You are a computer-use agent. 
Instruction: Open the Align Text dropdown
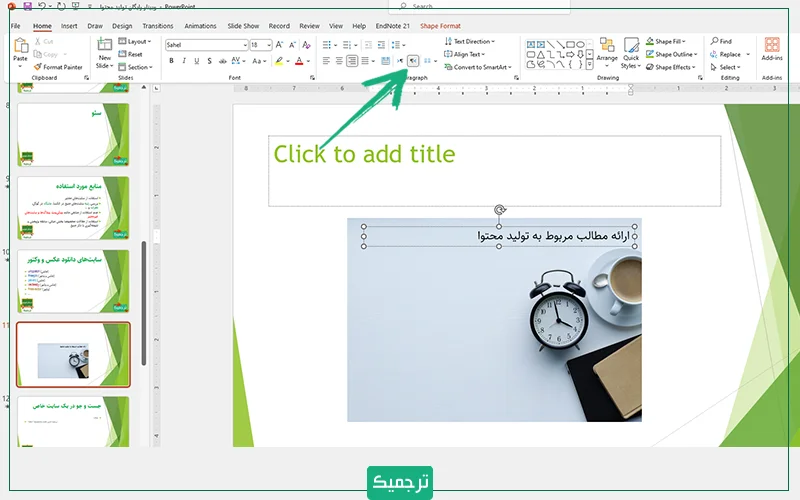465,54
